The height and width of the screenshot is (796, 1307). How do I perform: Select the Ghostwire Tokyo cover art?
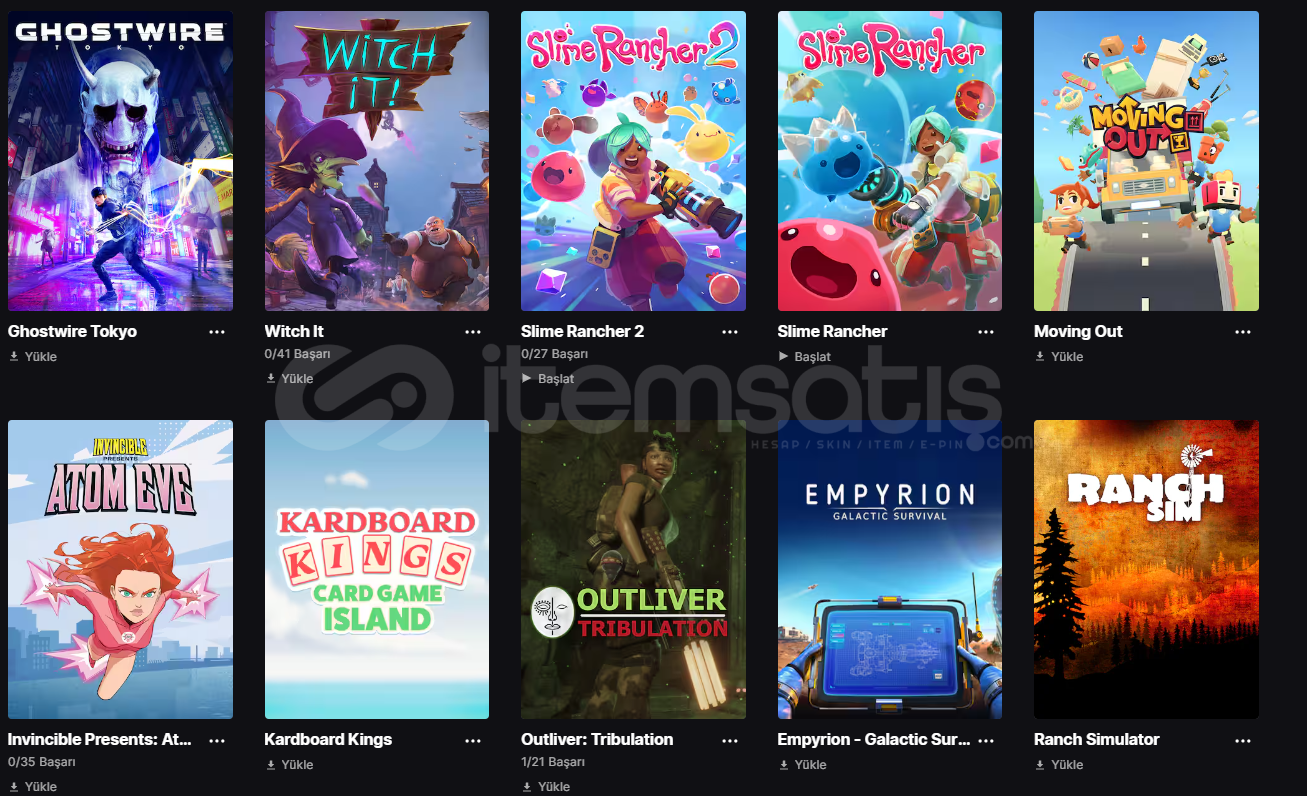tap(120, 161)
